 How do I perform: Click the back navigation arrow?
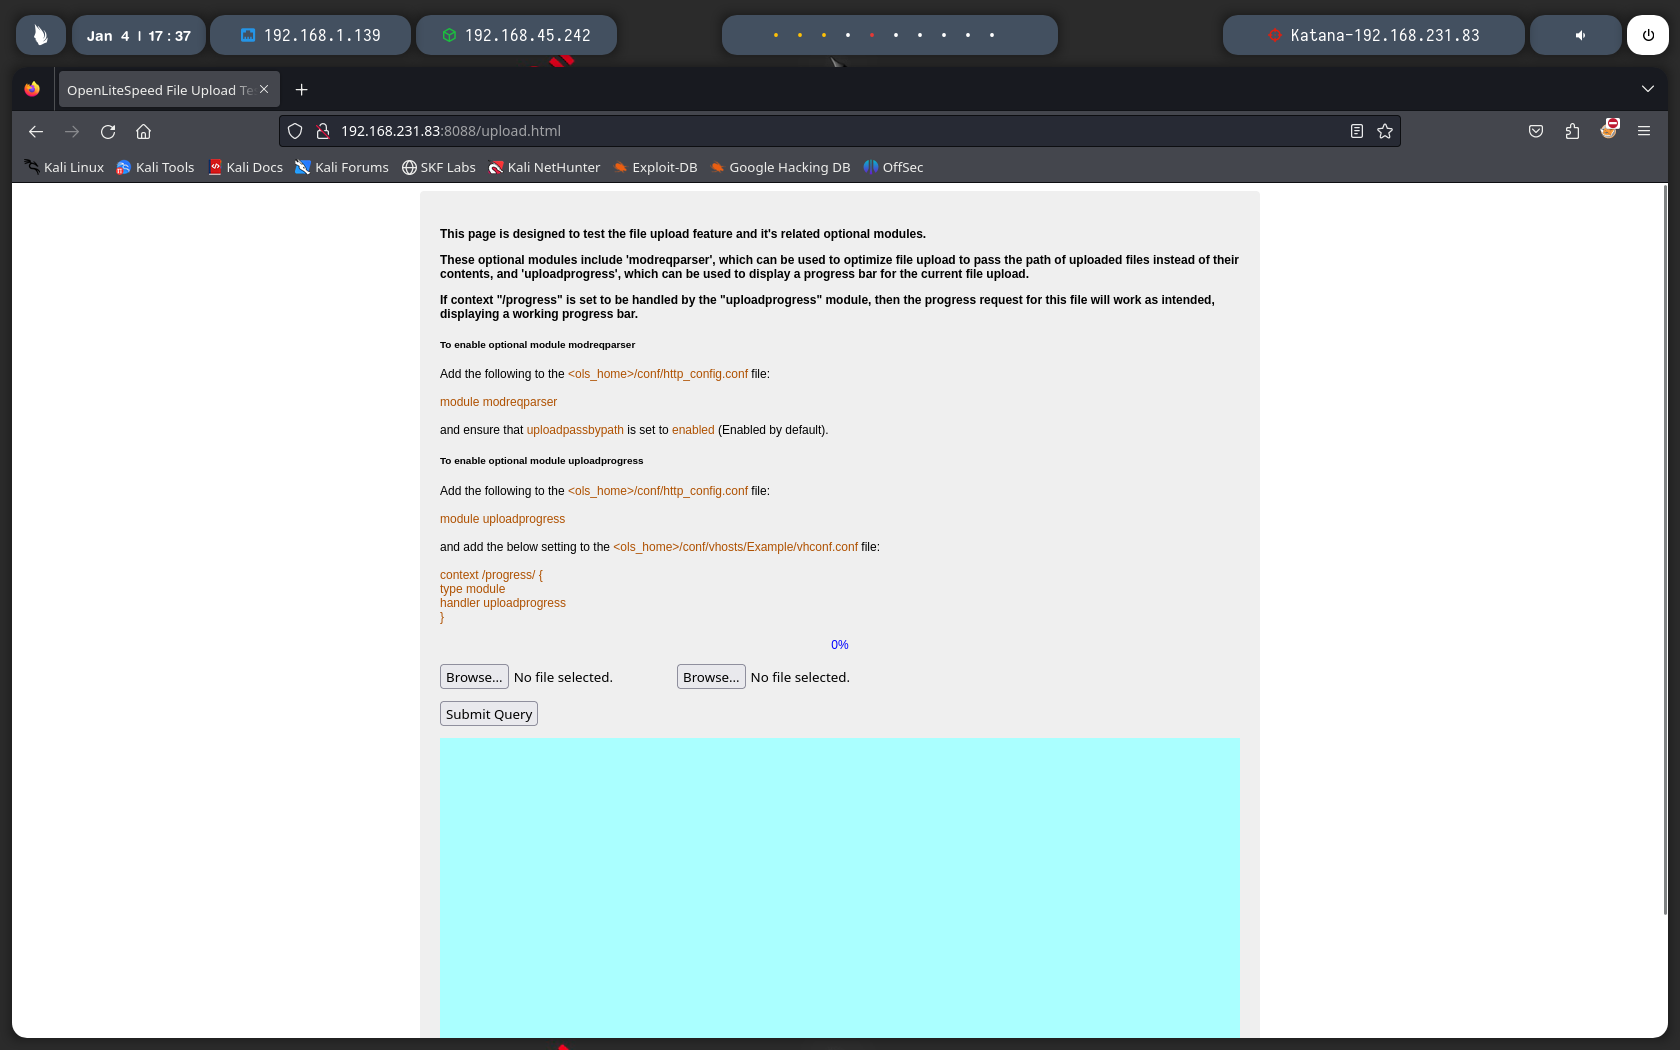click(x=36, y=131)
